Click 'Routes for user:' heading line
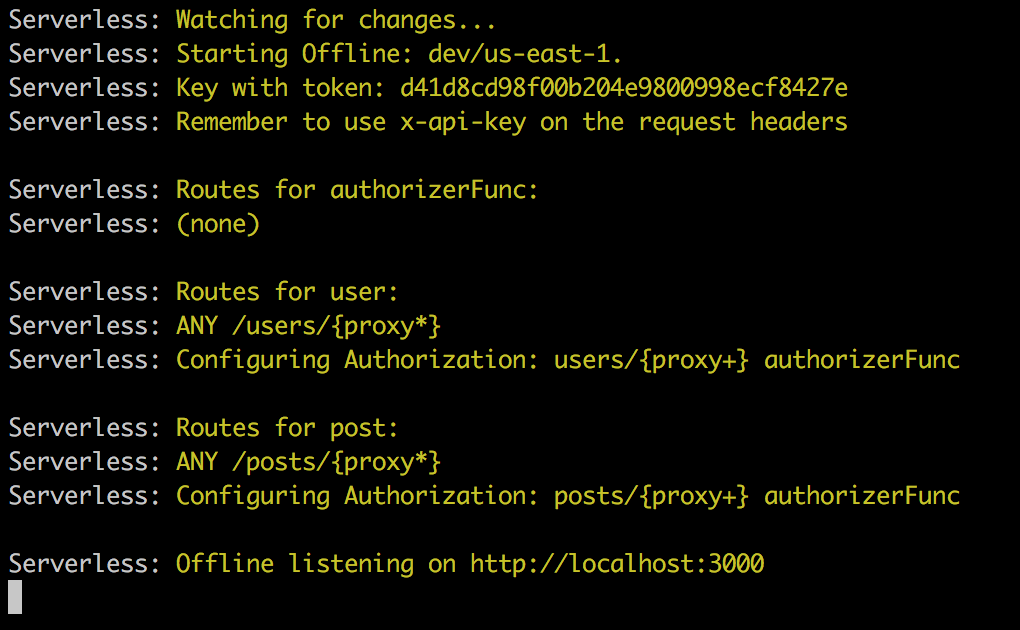 click(x=287, y=292)
